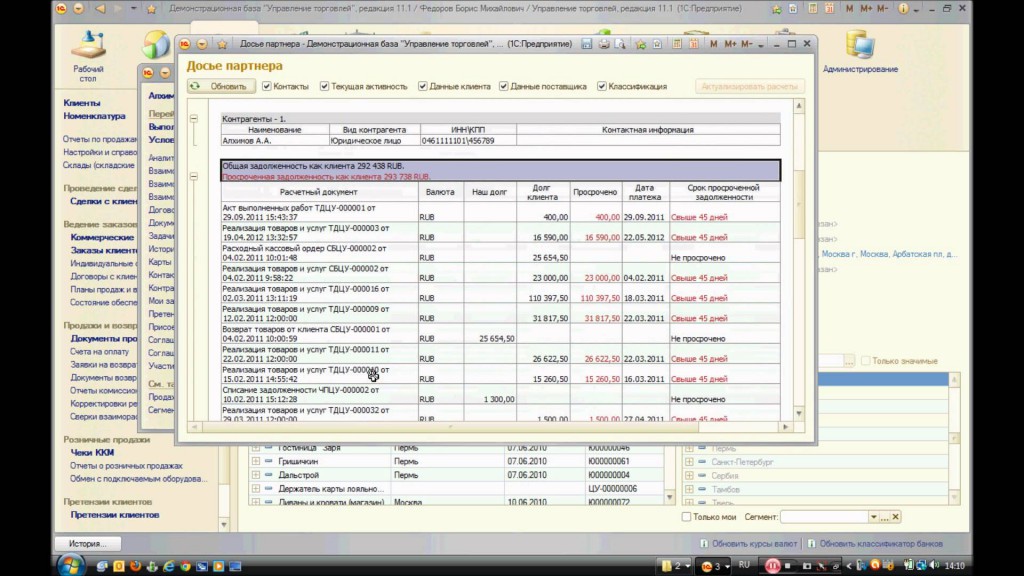
Task: Switch keyboard language via RU indicator
Action: [744, 565]
